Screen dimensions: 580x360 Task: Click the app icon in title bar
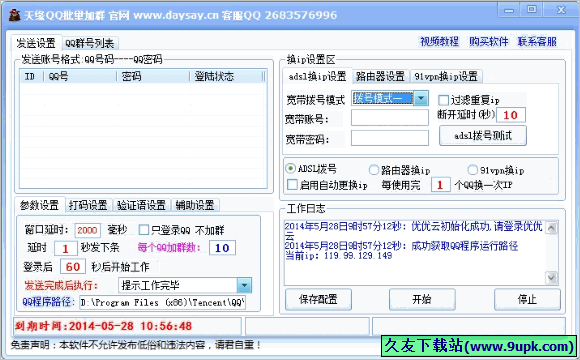[x=14, y=15]
